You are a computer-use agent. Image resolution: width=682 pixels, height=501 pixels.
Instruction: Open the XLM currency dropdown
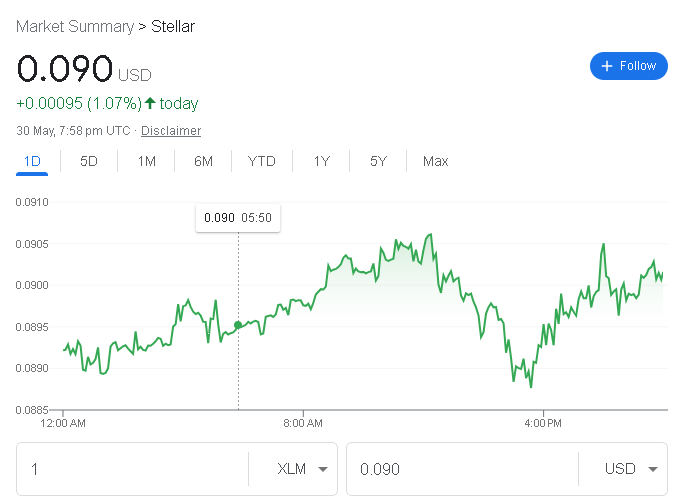tap(301, 469)
